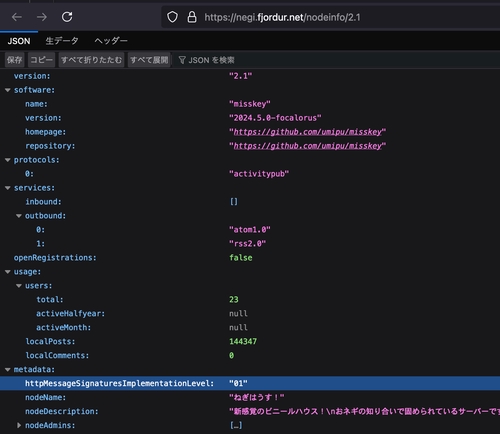Select the openRegistrations false value
This screenshot has width=500, height=434.
pyautogui.click(x=241, y=258)
